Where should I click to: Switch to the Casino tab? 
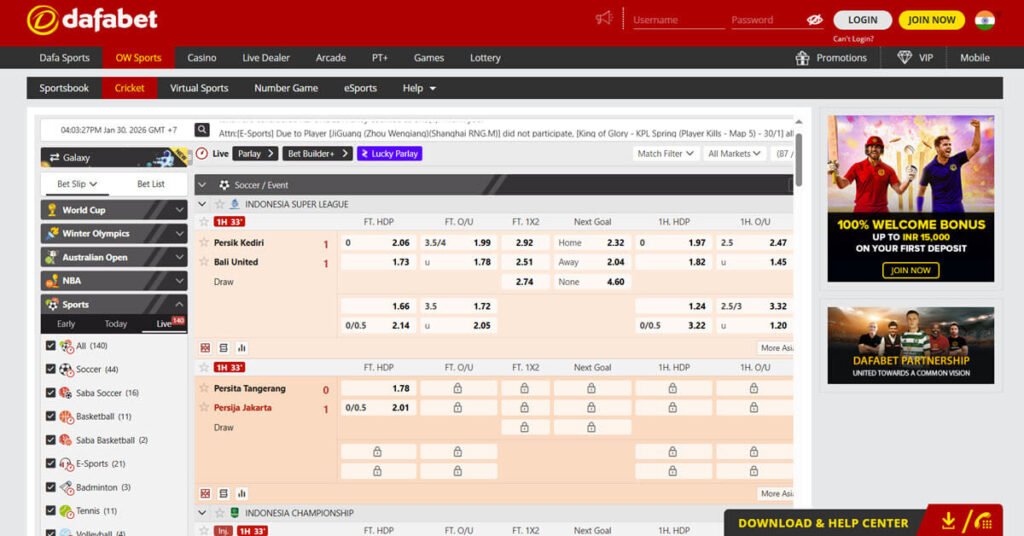coord(201,57)
